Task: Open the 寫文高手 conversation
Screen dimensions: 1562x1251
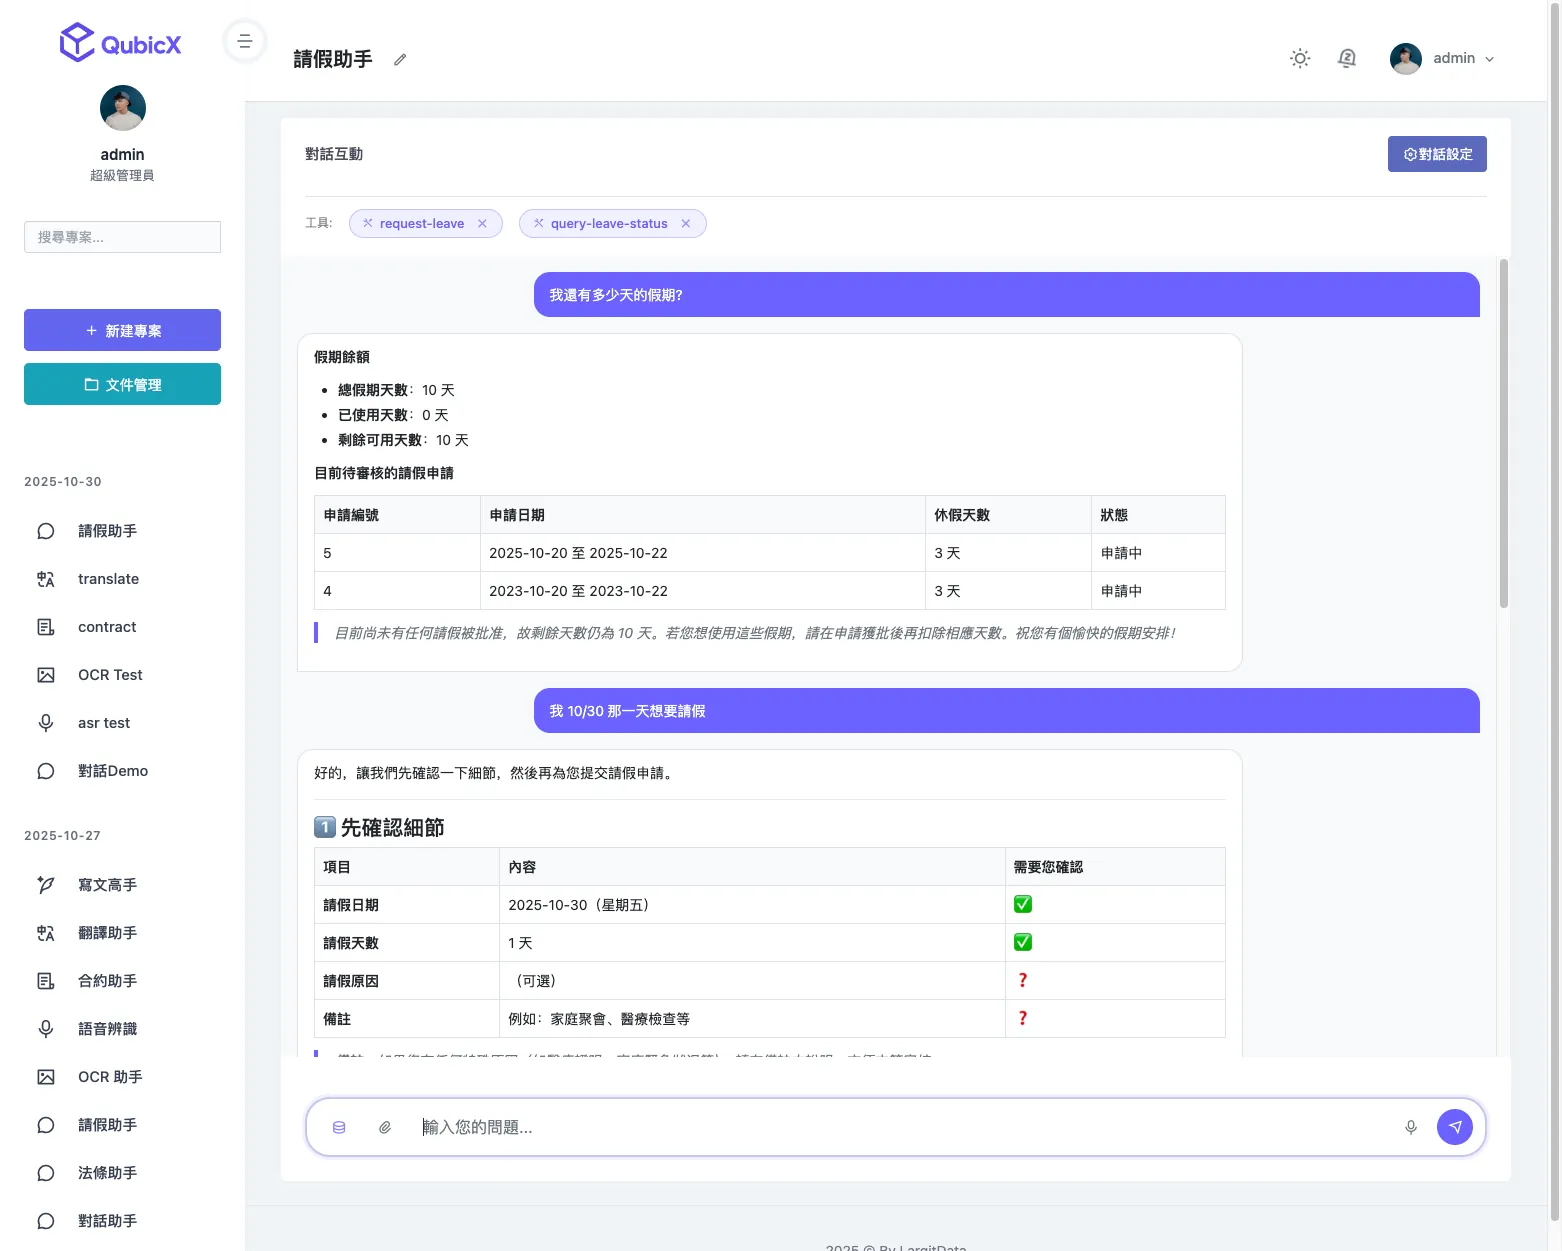Action: pyautogui.click(x=107, y=884)
